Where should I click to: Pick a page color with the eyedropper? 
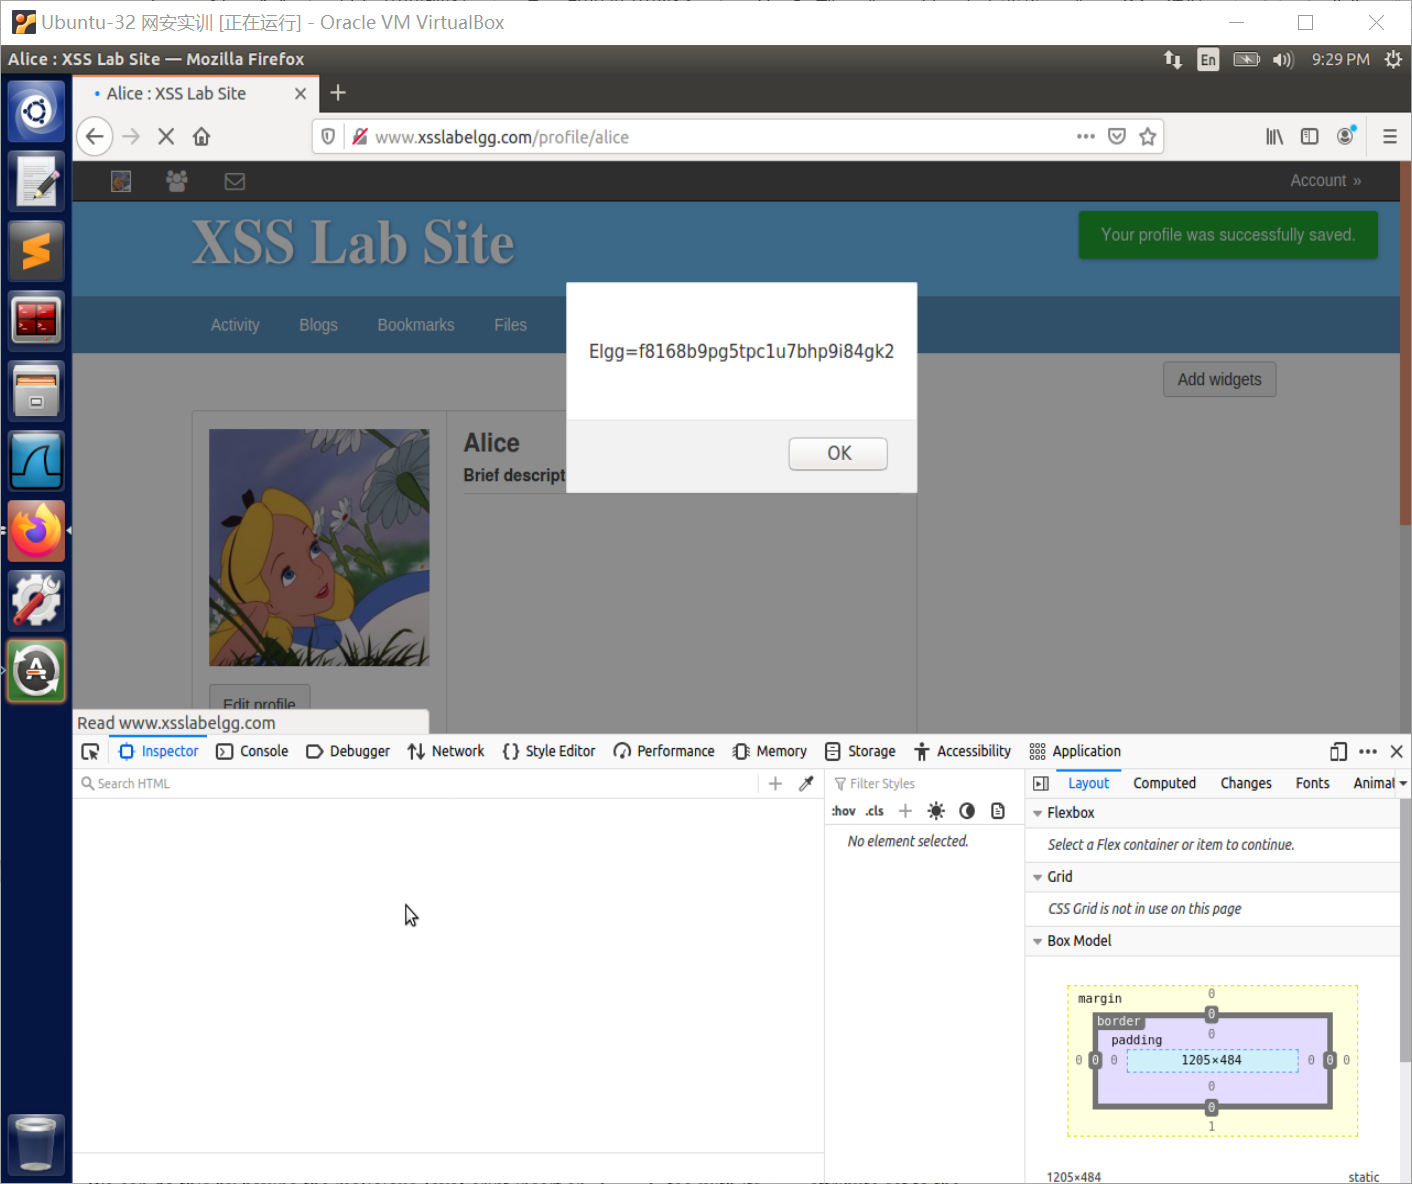(x=806, y=783)
